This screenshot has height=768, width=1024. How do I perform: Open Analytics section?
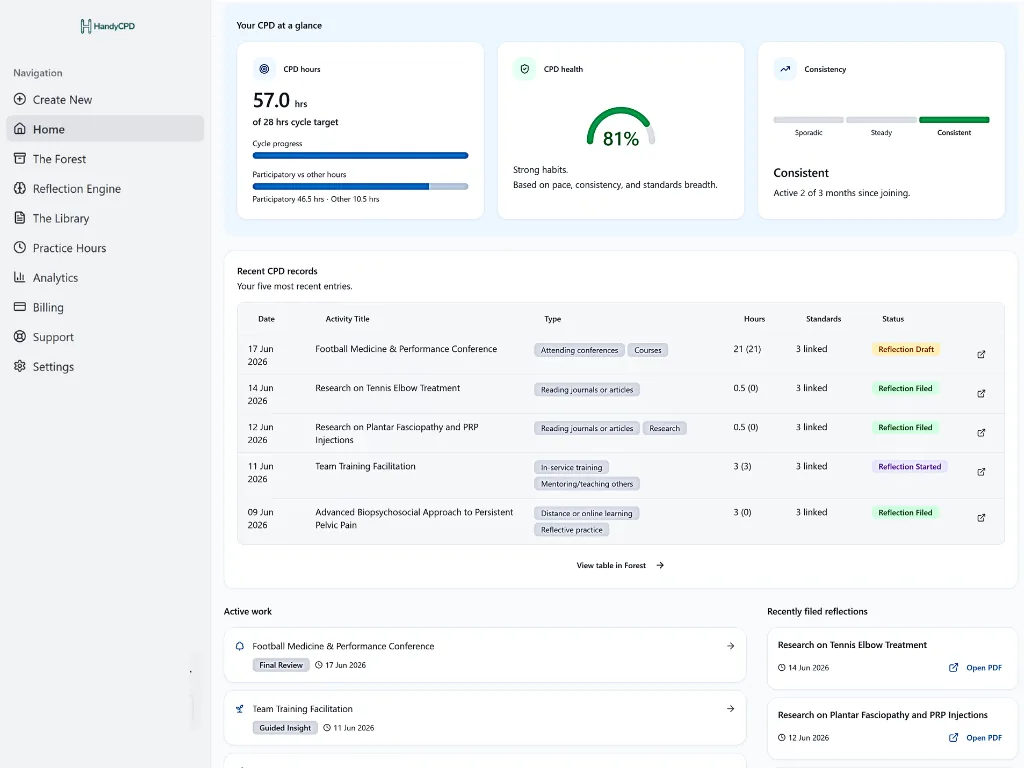105,277
